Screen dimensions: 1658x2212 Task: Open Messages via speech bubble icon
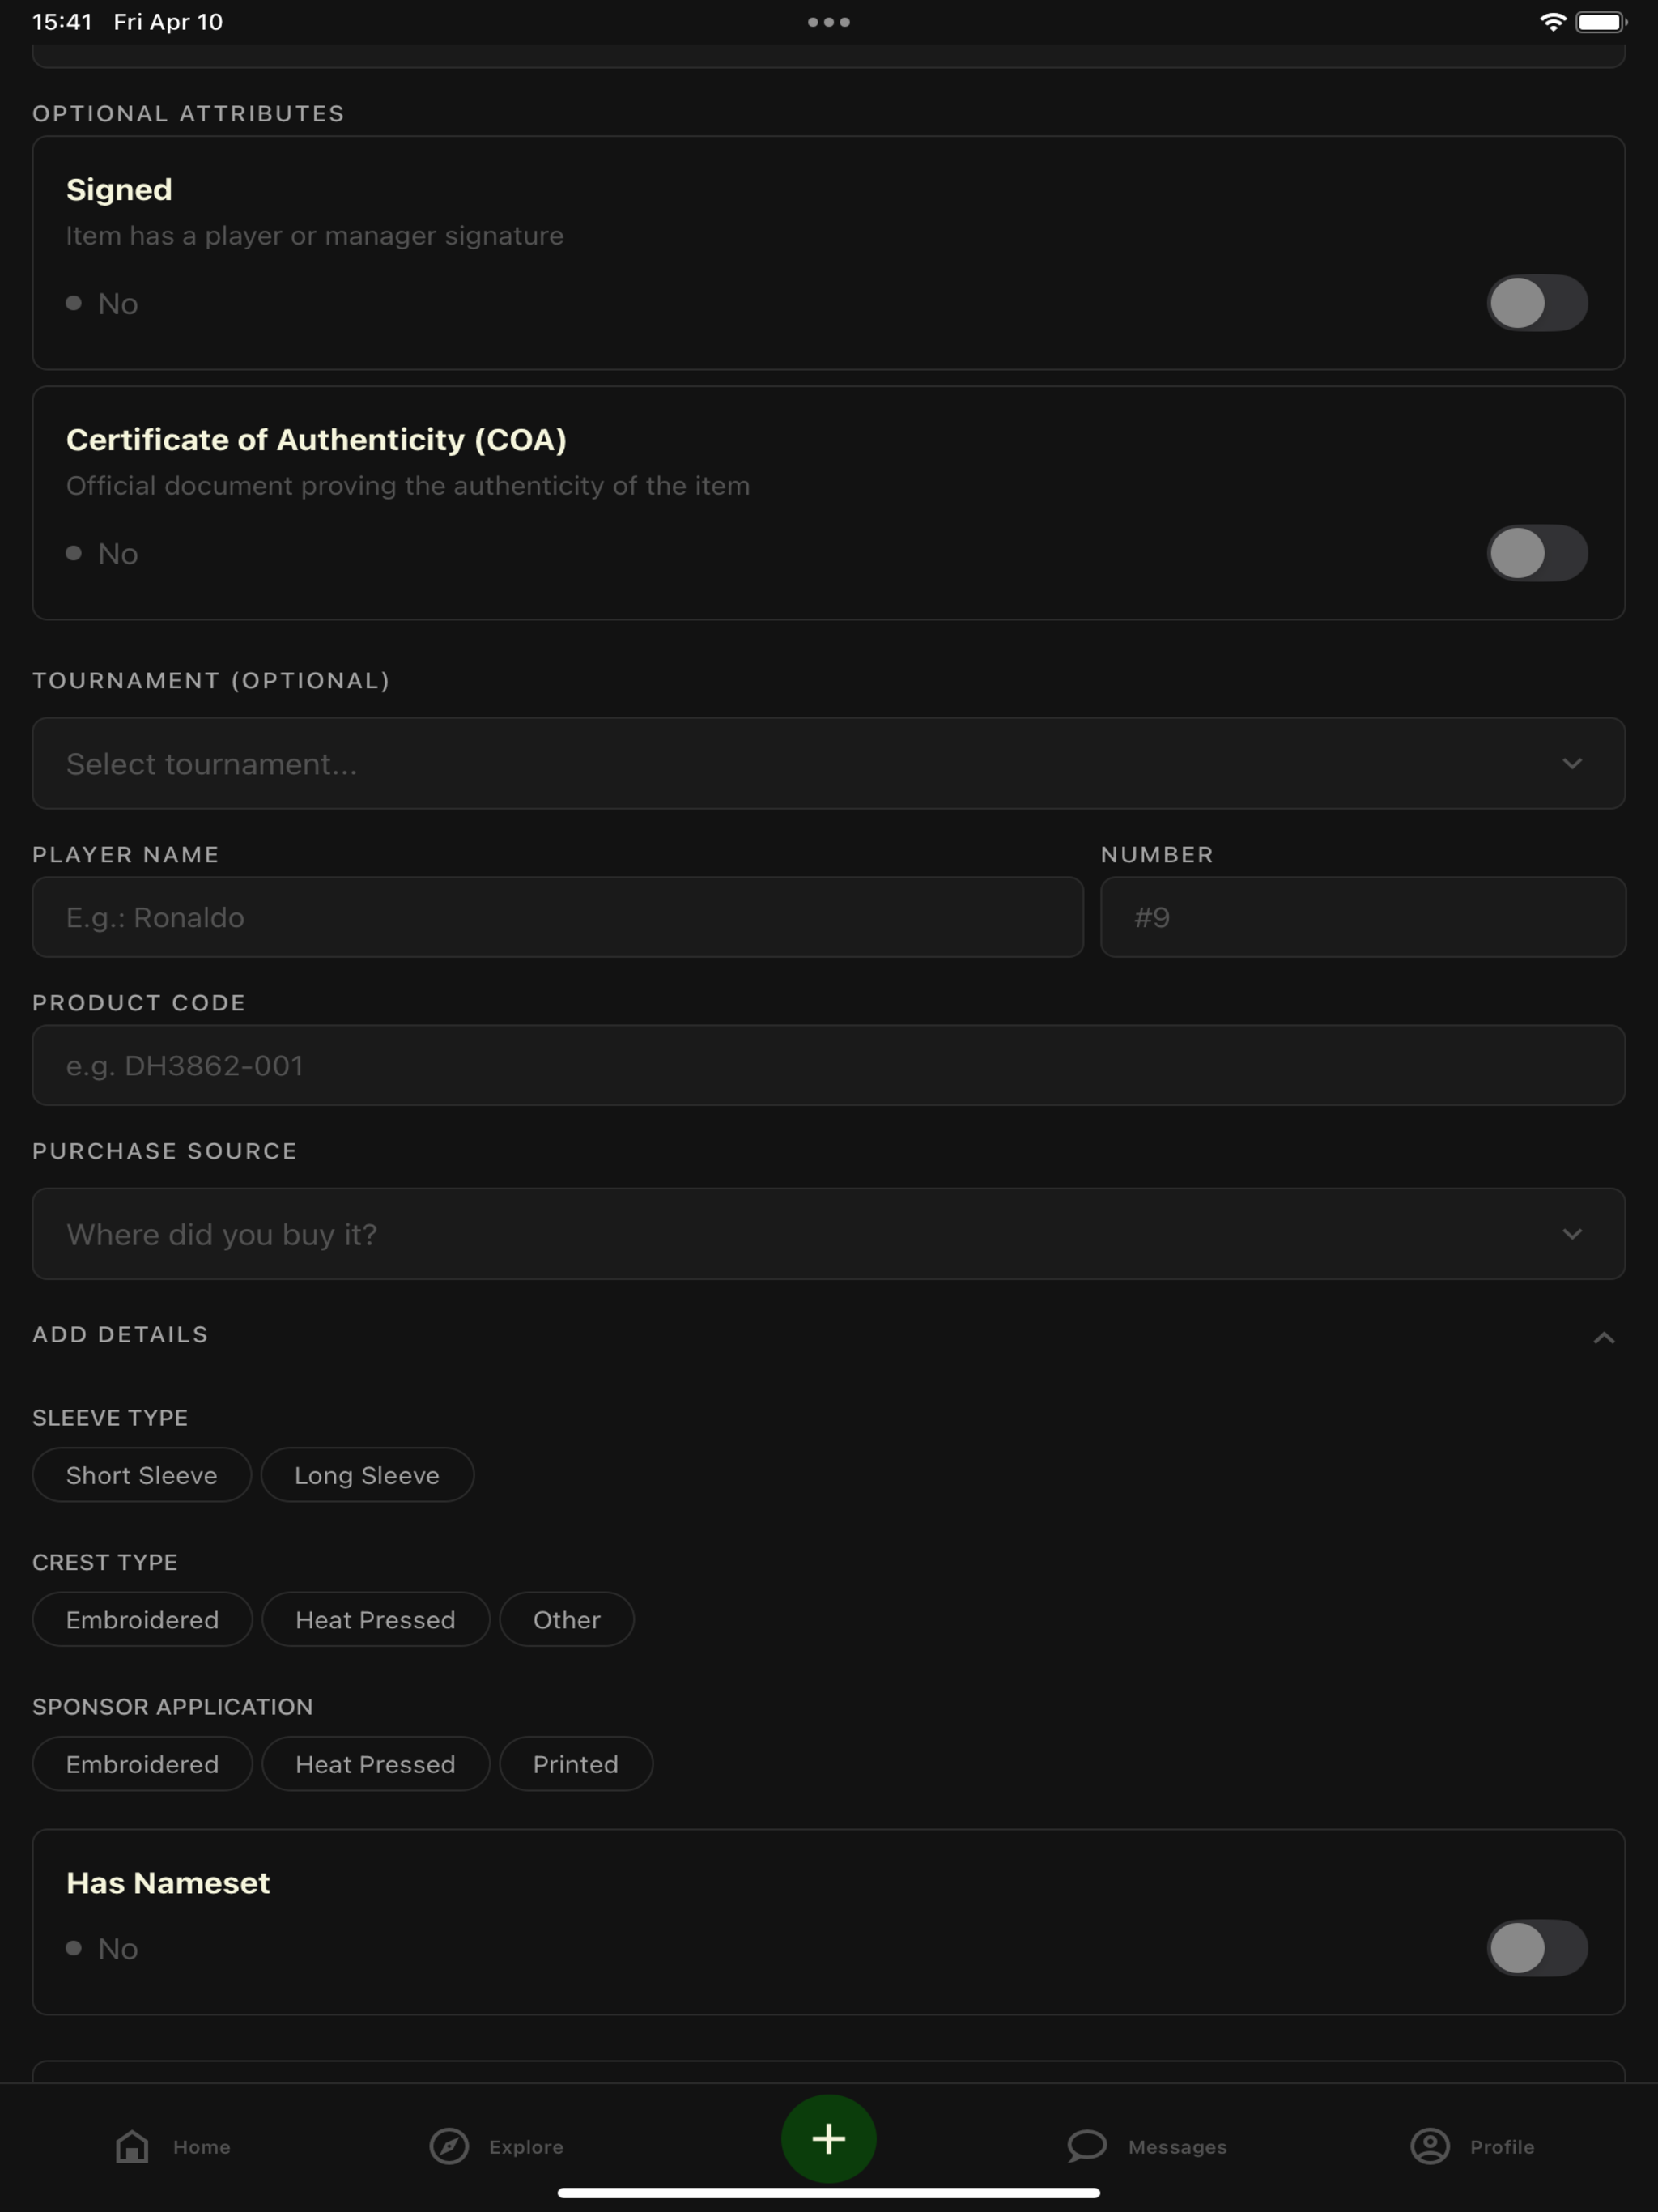[x=1087, y=2146]
